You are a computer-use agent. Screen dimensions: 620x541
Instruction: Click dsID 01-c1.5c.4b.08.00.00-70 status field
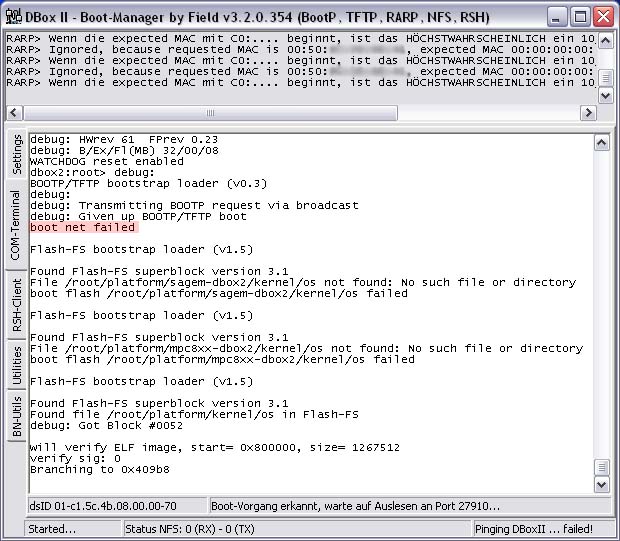point(117,506)
